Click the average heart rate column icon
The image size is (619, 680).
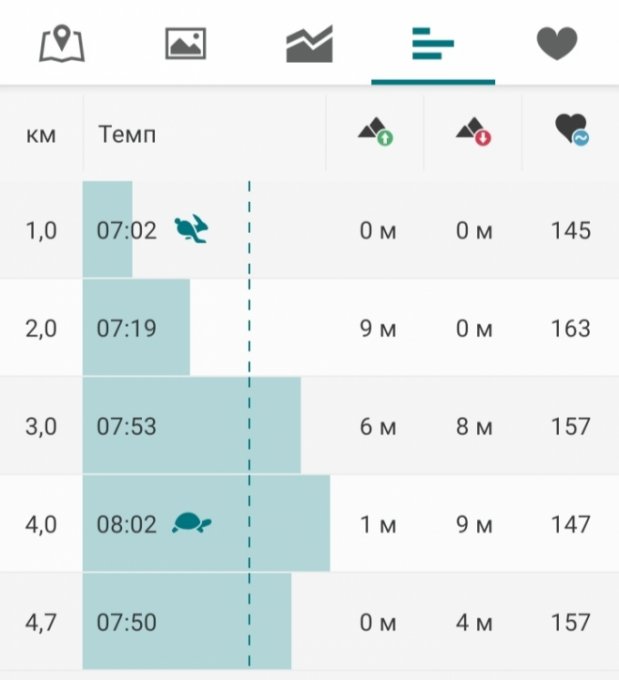click(x=571, y=131)
